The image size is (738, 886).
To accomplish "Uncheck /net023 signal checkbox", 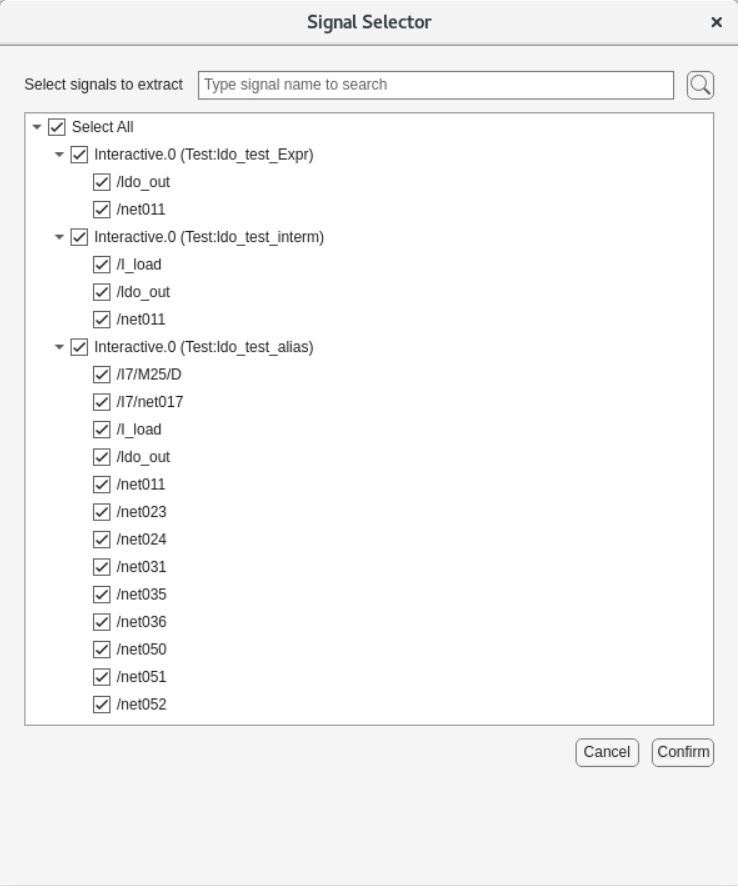I will tap(101, 512).
